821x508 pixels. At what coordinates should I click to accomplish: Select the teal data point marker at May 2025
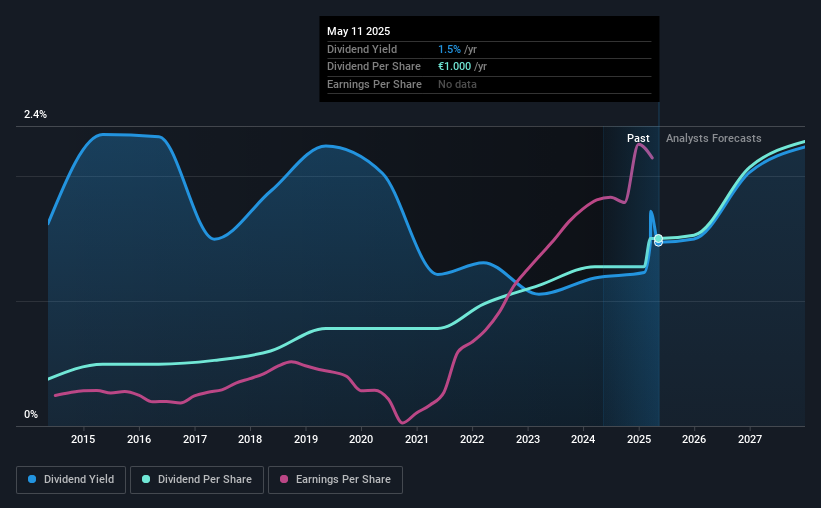[x=658, y=238]
